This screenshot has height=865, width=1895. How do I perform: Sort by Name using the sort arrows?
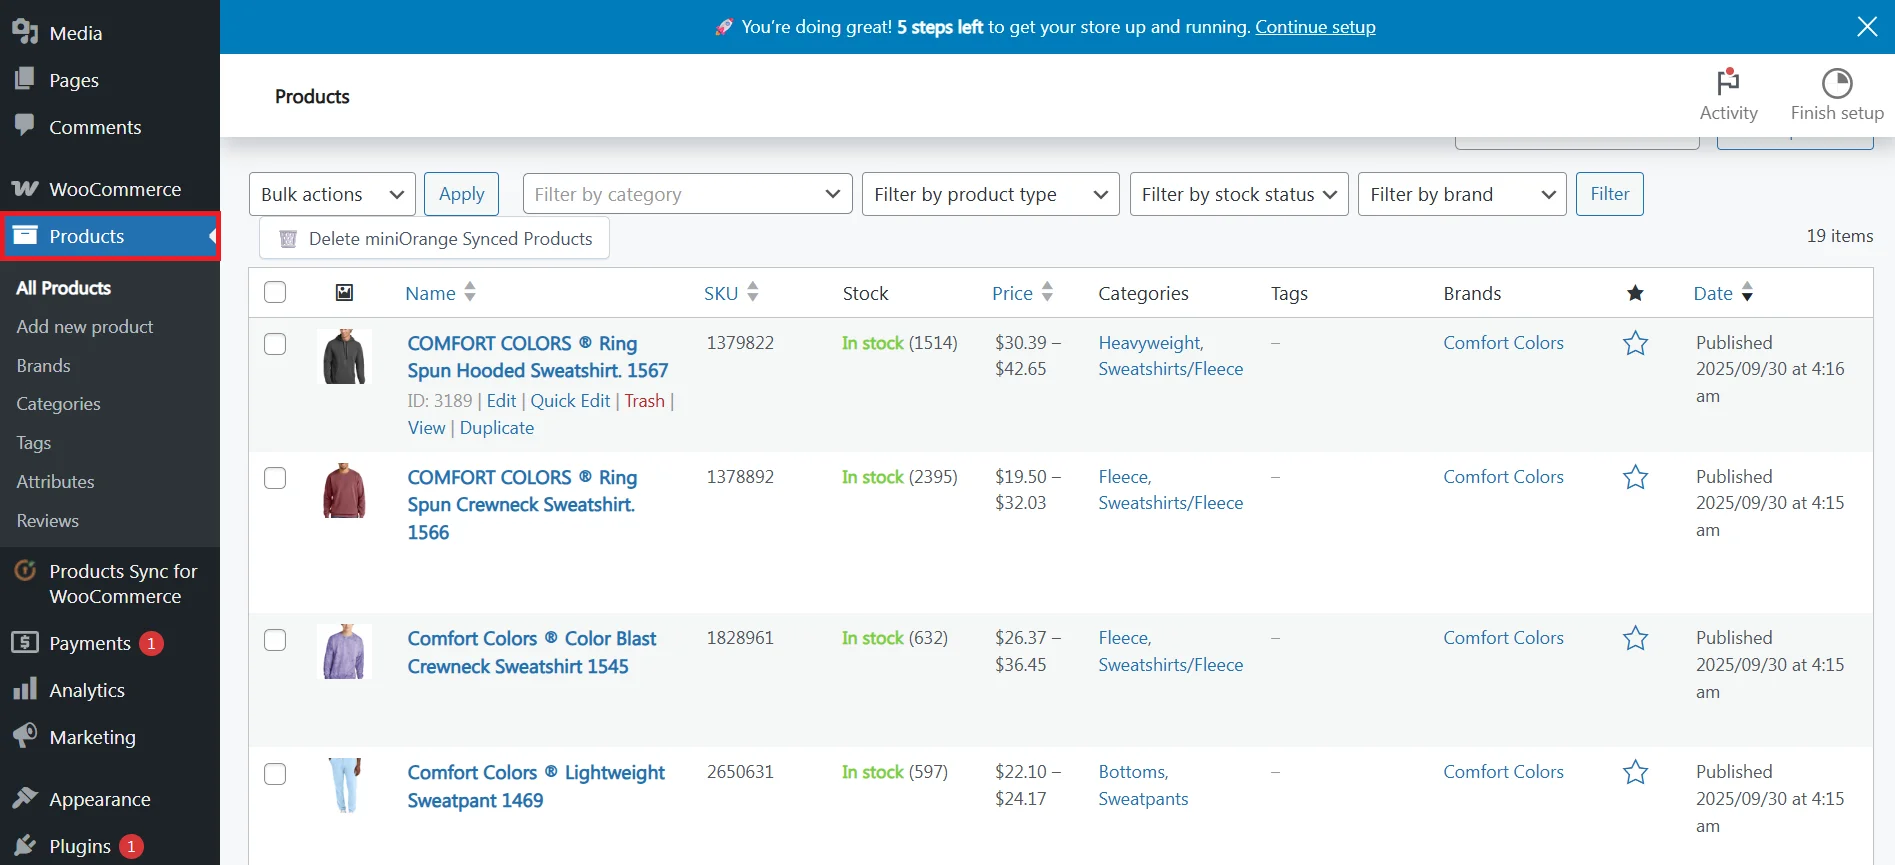tap(470, 292)
